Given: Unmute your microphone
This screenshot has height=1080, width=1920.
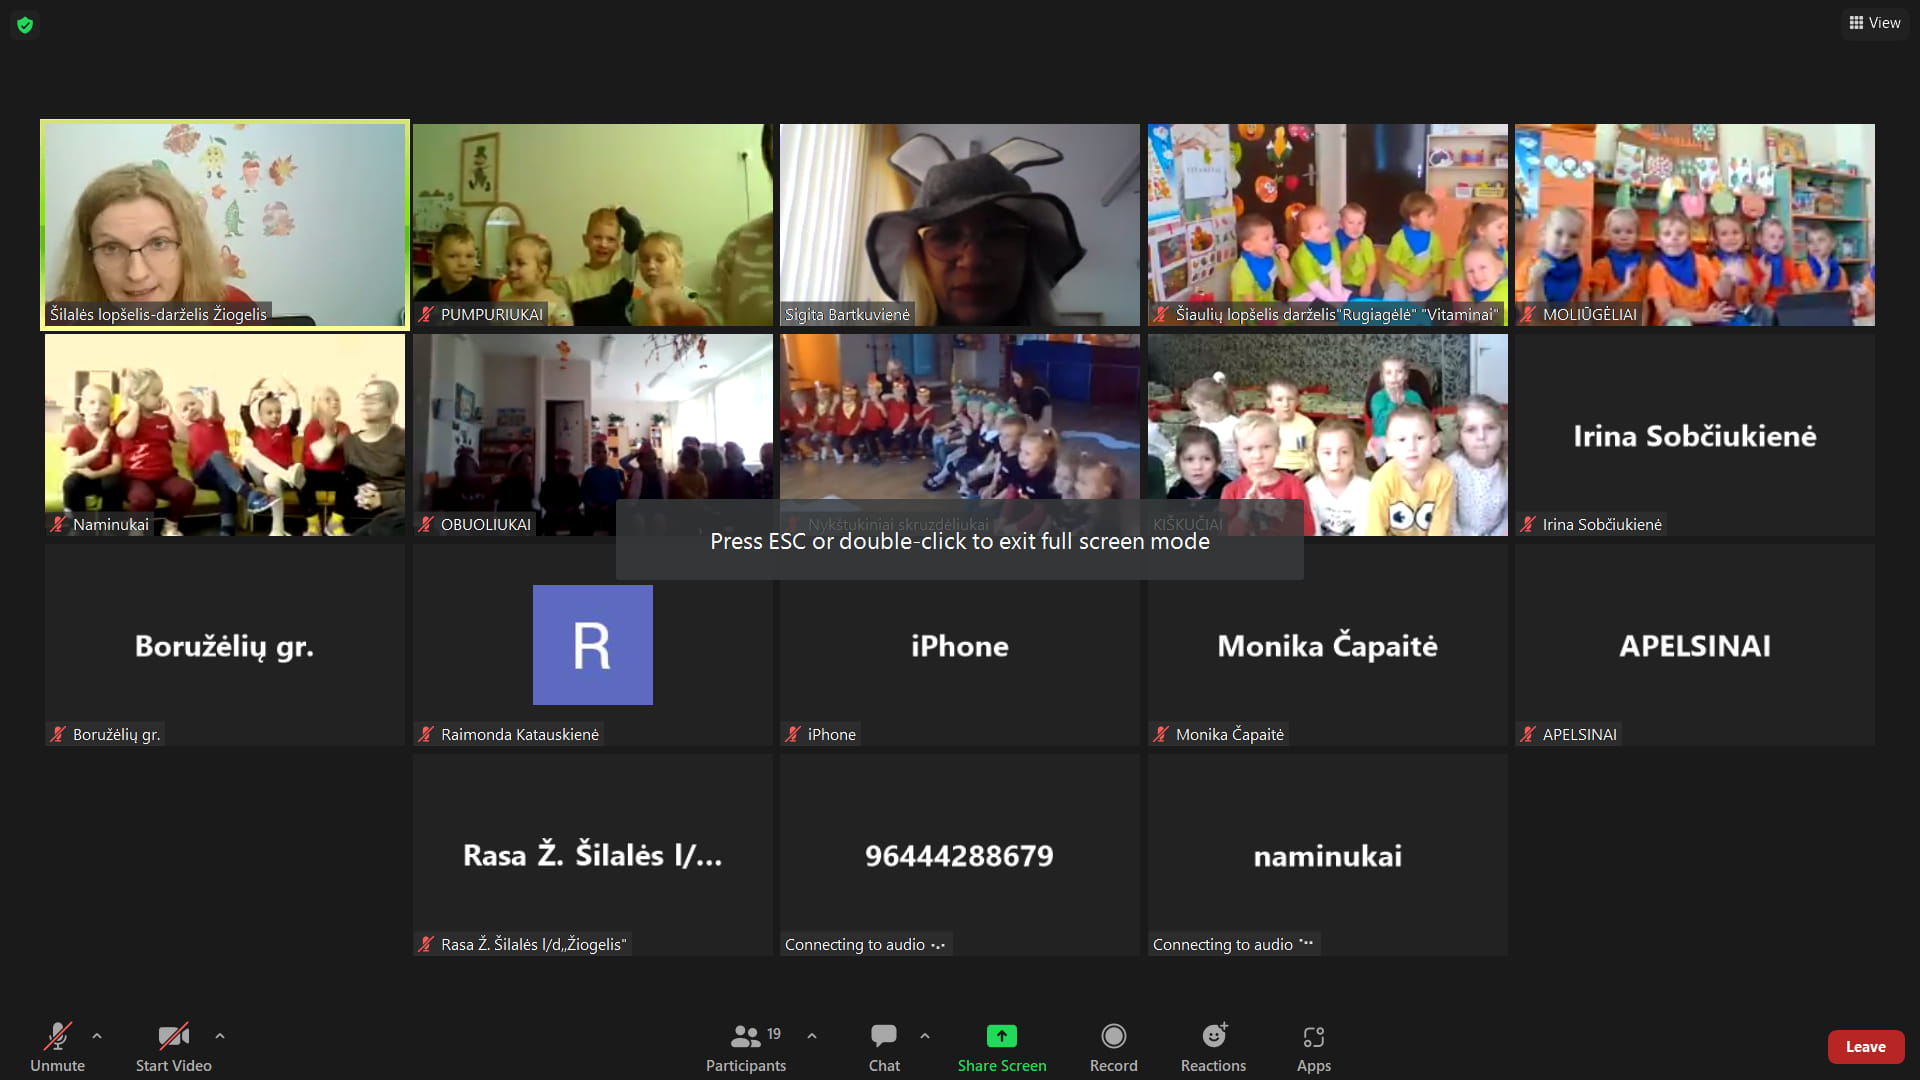Looking at the screenshot, I should coord(57,1046).
